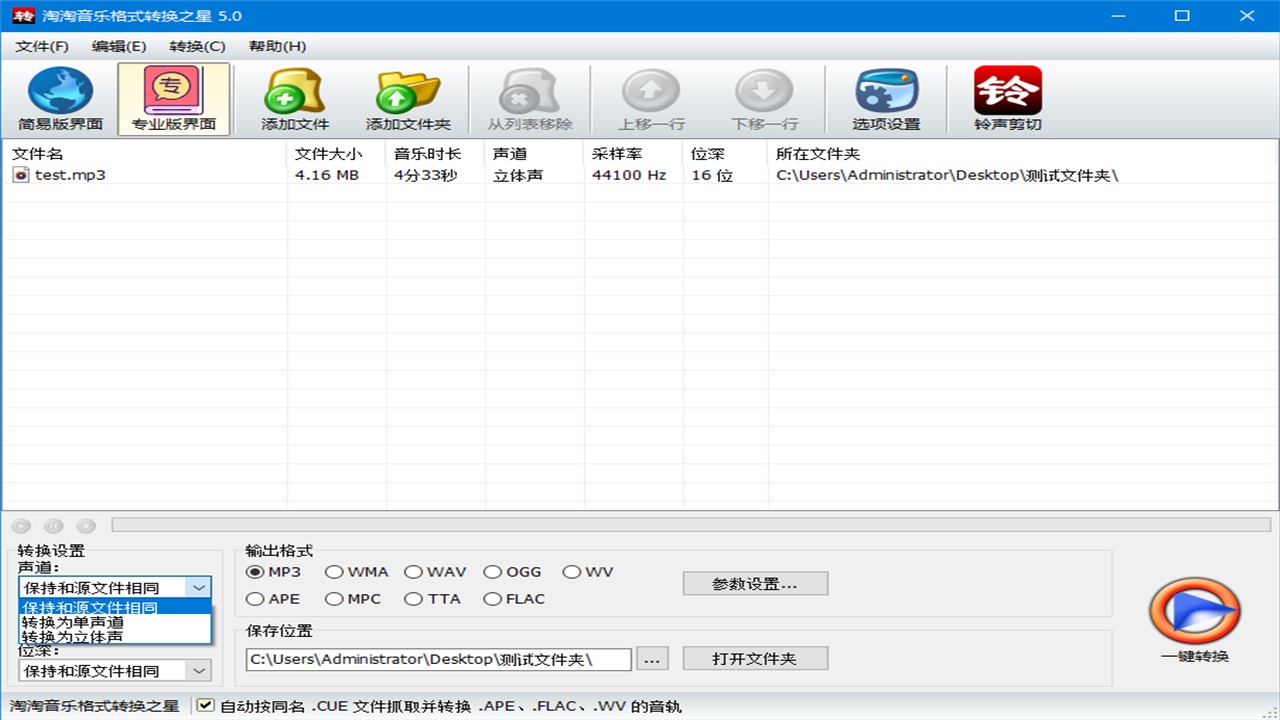This screenshot has width=1280, height=720.
Task: Open the 转换(C) menu
Action: [x=197, y=46]
